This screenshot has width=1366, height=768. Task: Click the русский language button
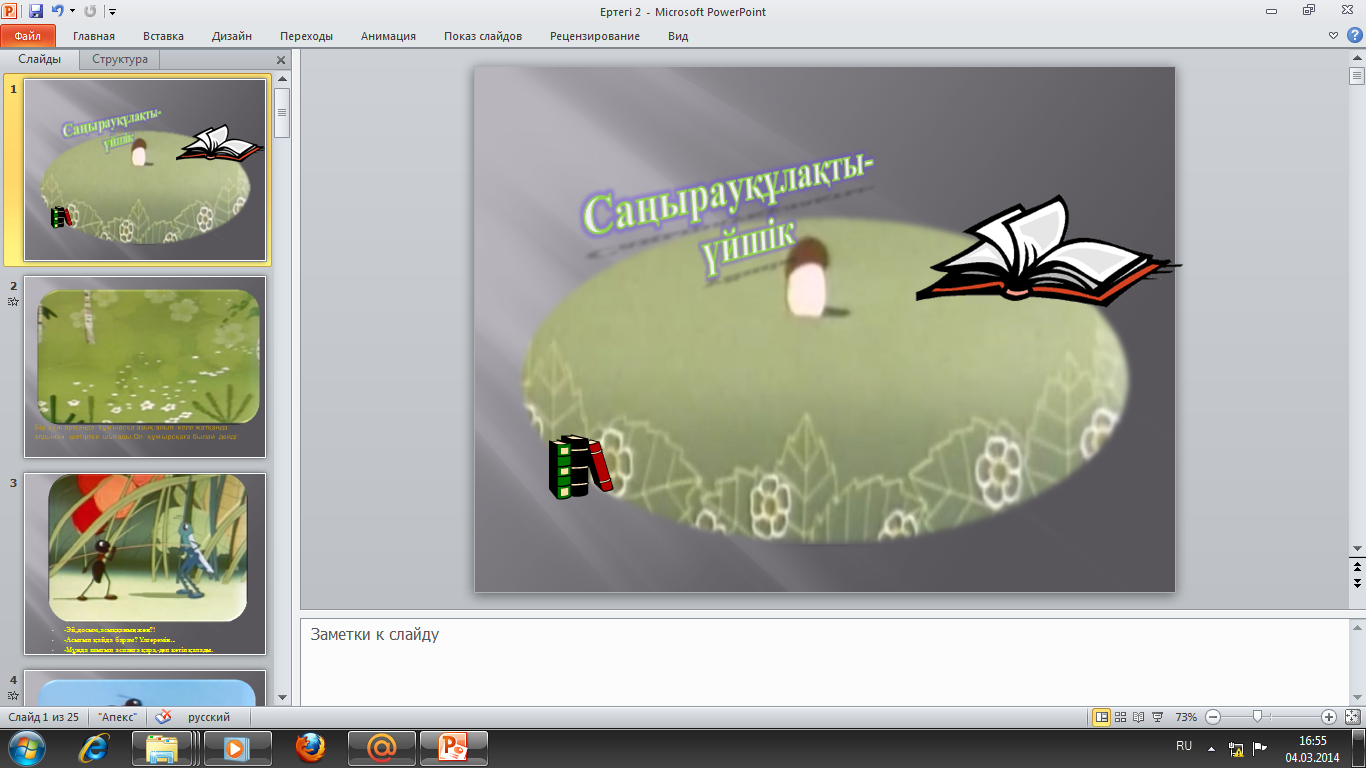click(x=209, y=717)
